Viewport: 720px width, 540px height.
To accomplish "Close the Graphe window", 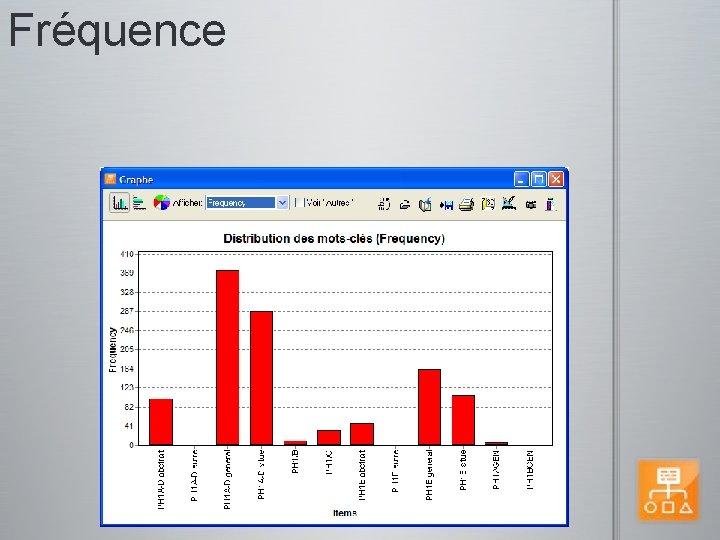I will [x=556, y=179].
